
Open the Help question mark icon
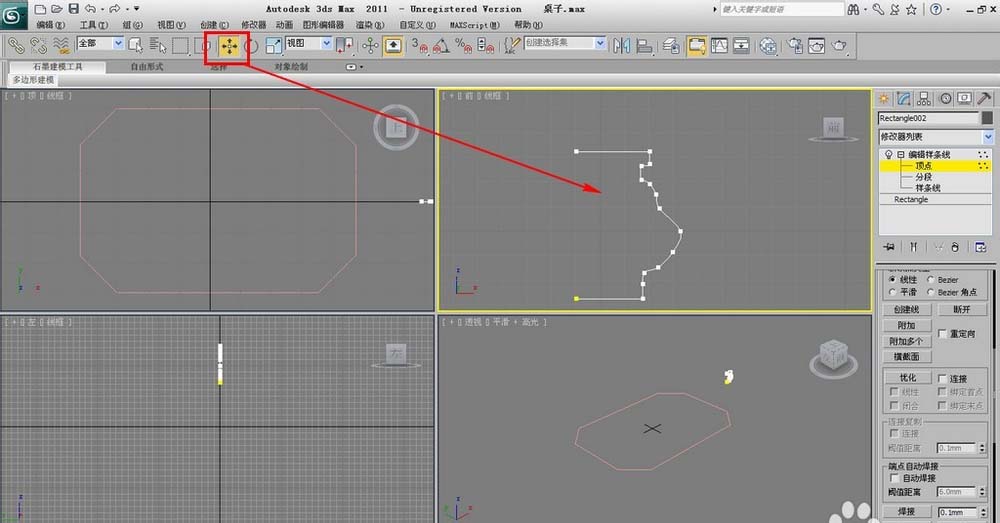coord(936,10)
